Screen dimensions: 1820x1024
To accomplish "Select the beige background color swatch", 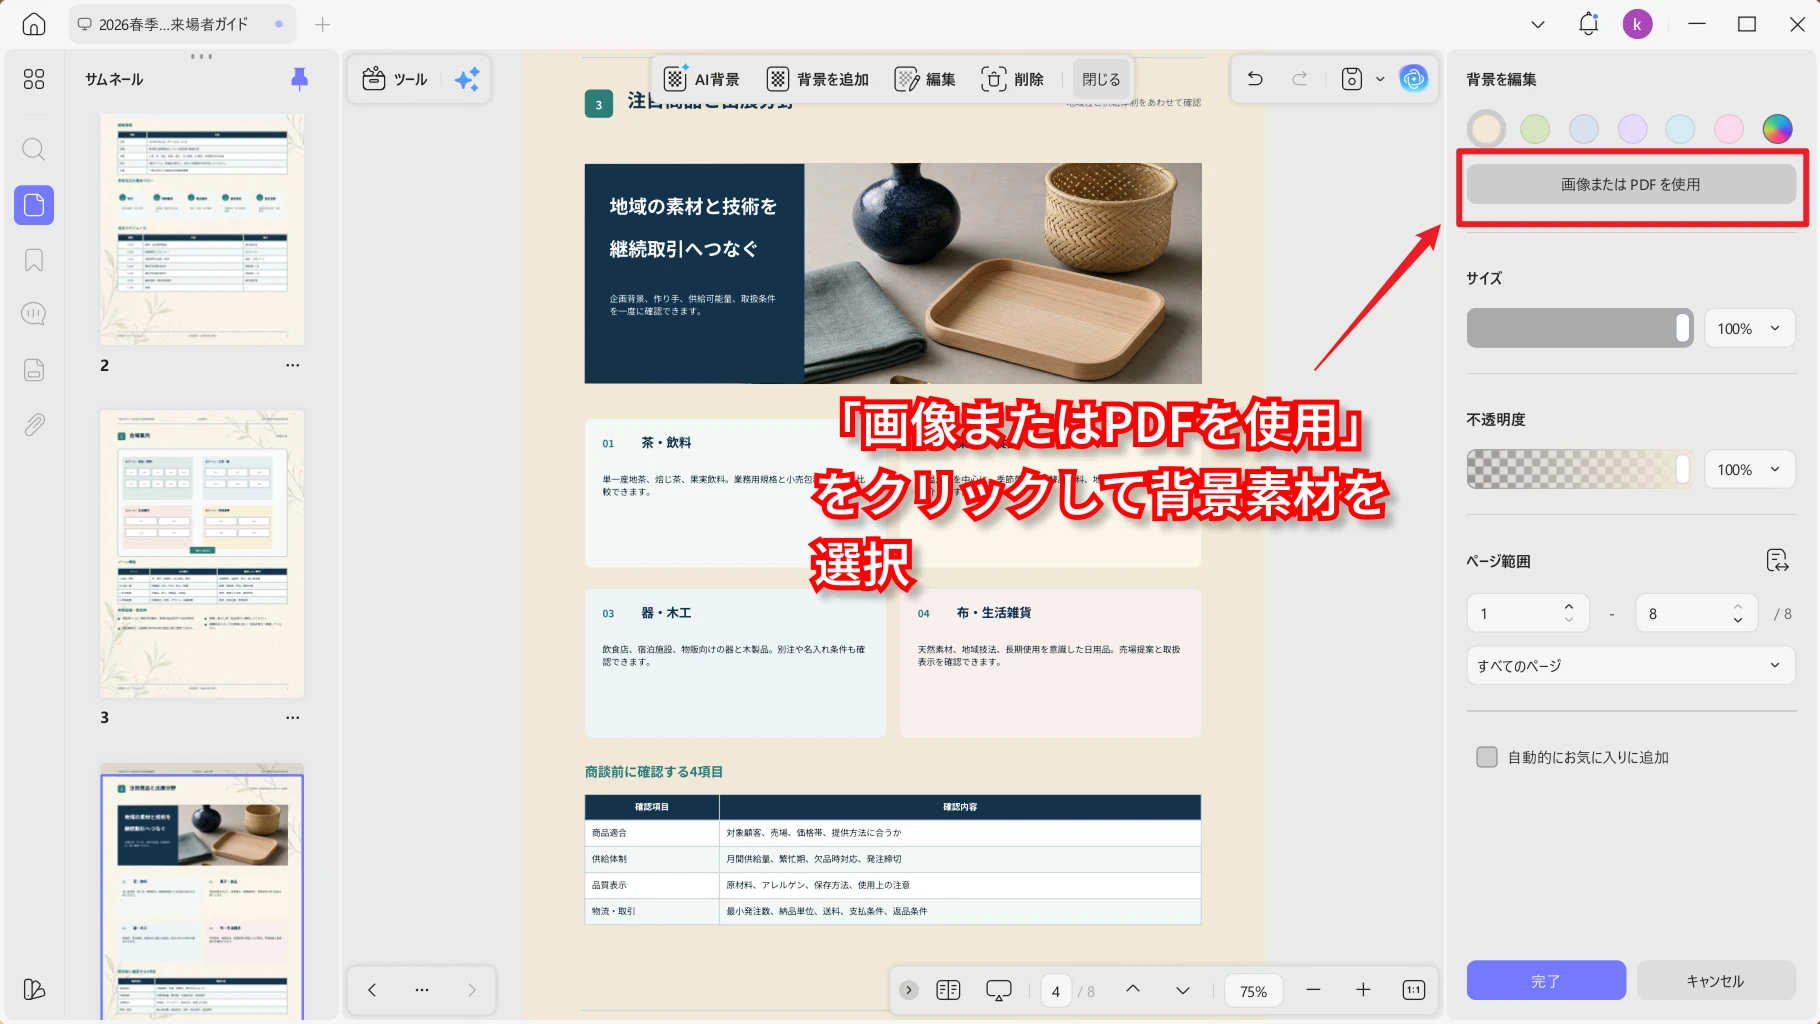I will pos(1486,128).
